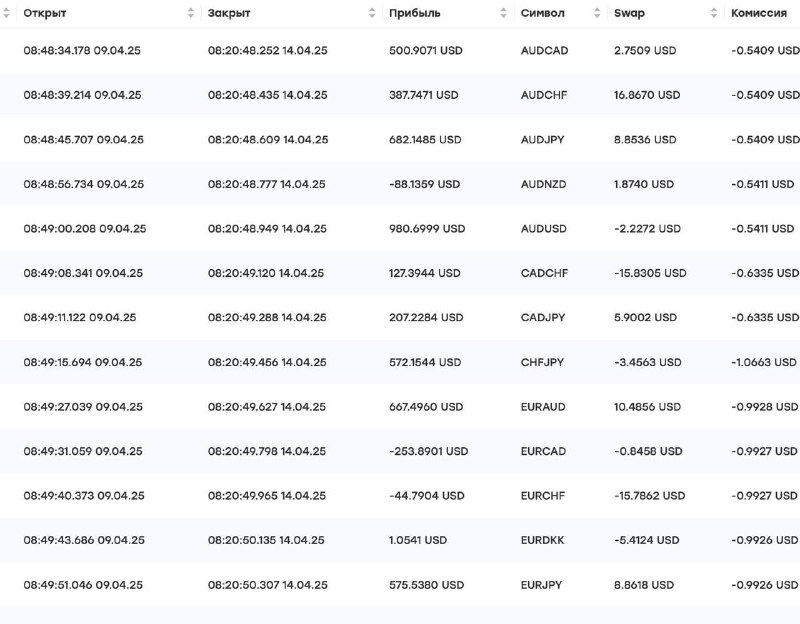Select the Комиссия column header

click(x=759, y=13)
